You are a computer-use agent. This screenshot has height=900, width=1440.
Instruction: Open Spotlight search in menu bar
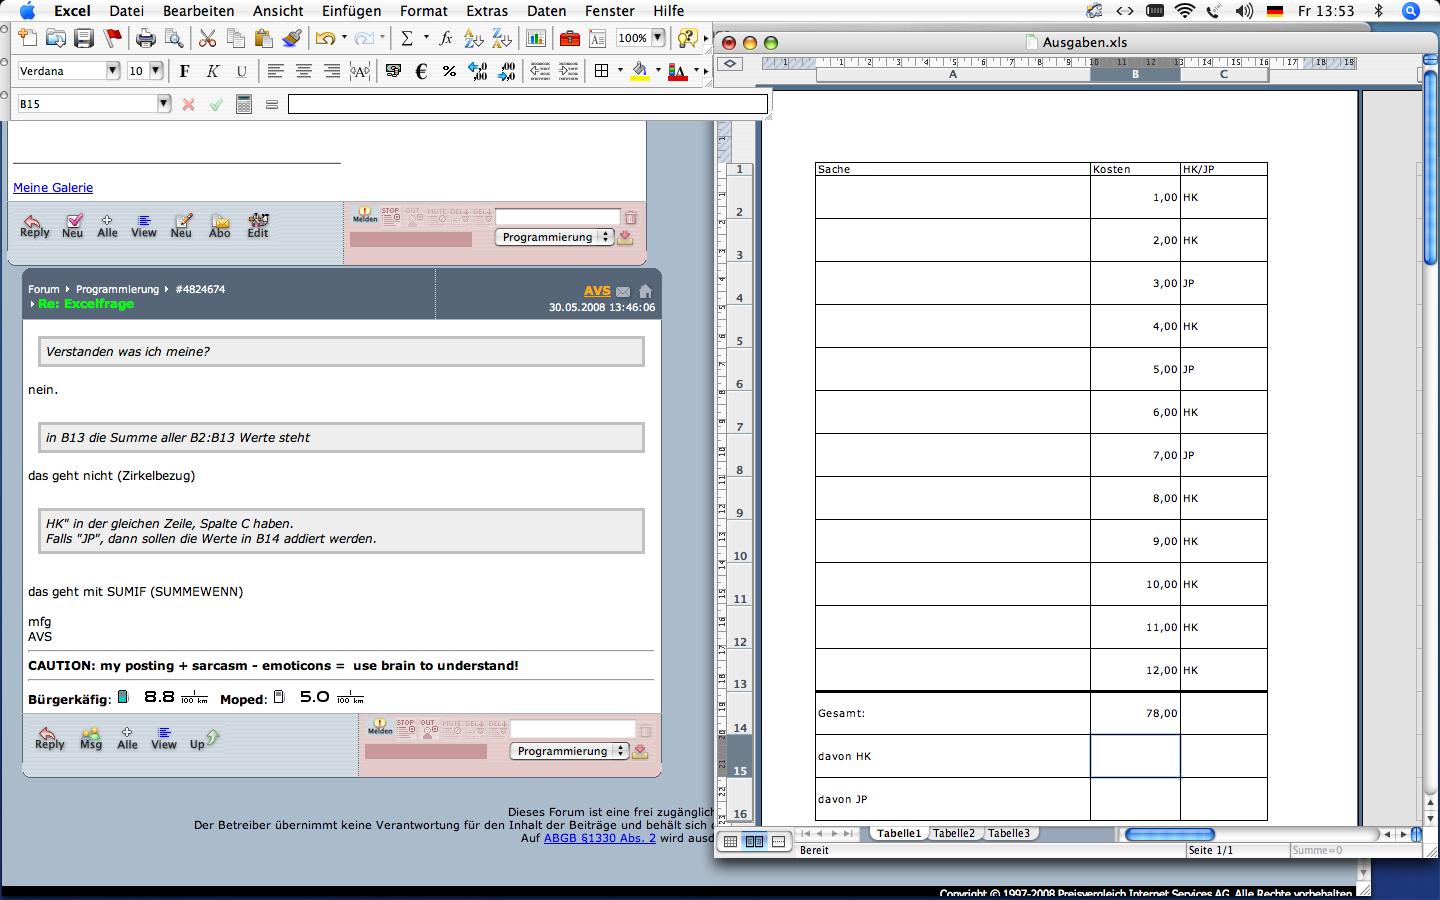pyautogui.click(x=1411, y=11)
